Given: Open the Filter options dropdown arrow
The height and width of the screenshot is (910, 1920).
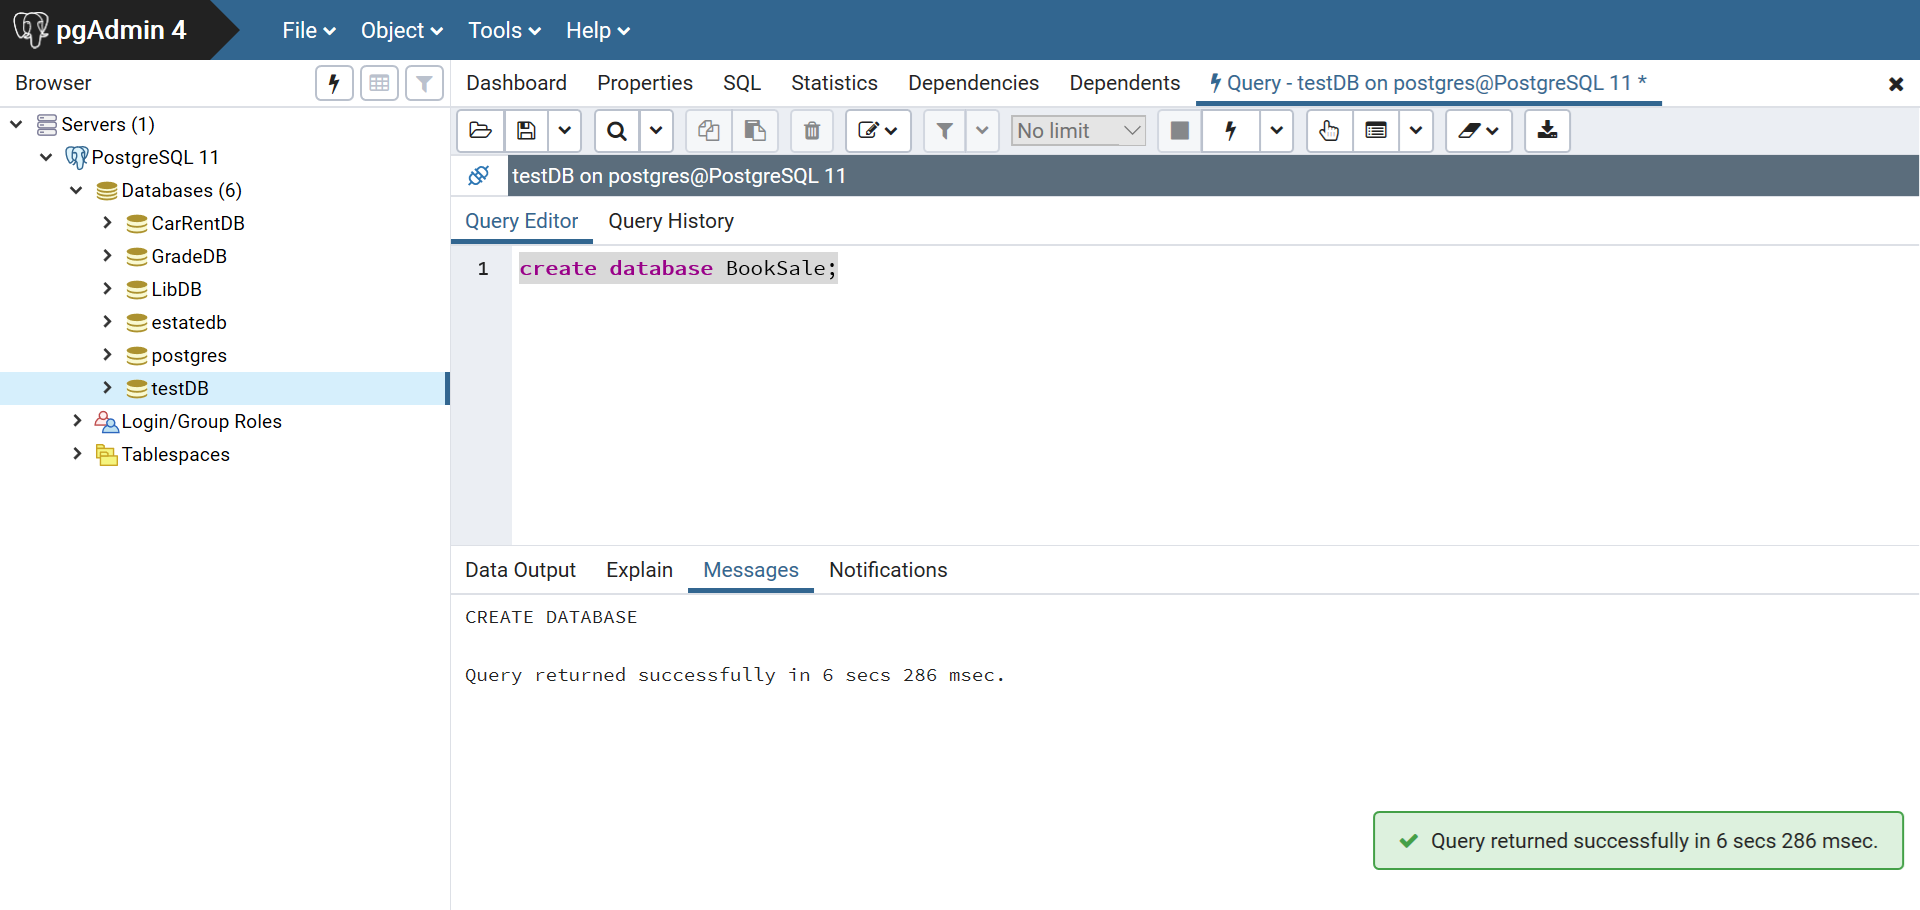Looking at the screenshot, I should coord(982,131).
